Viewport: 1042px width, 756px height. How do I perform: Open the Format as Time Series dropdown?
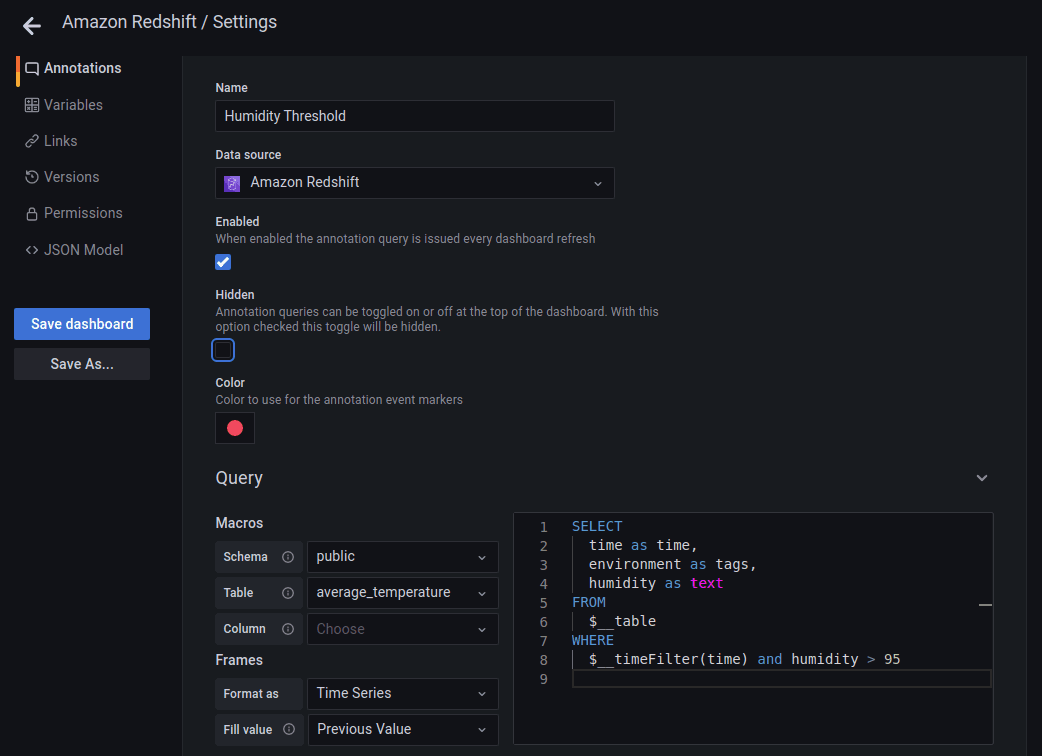(402, 693)
